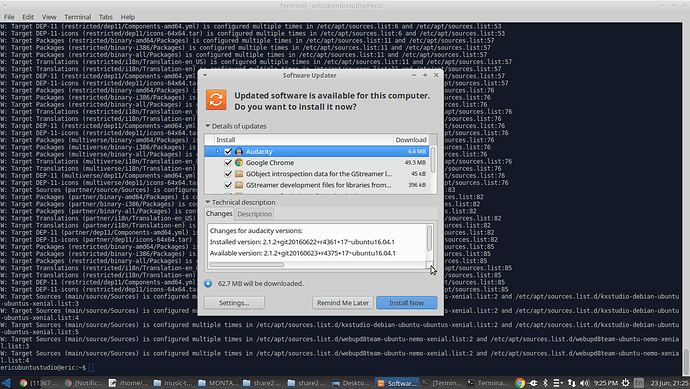
Task: Switch to the Chrome '[Notific' taskbar window
Action: coord(83,383)
